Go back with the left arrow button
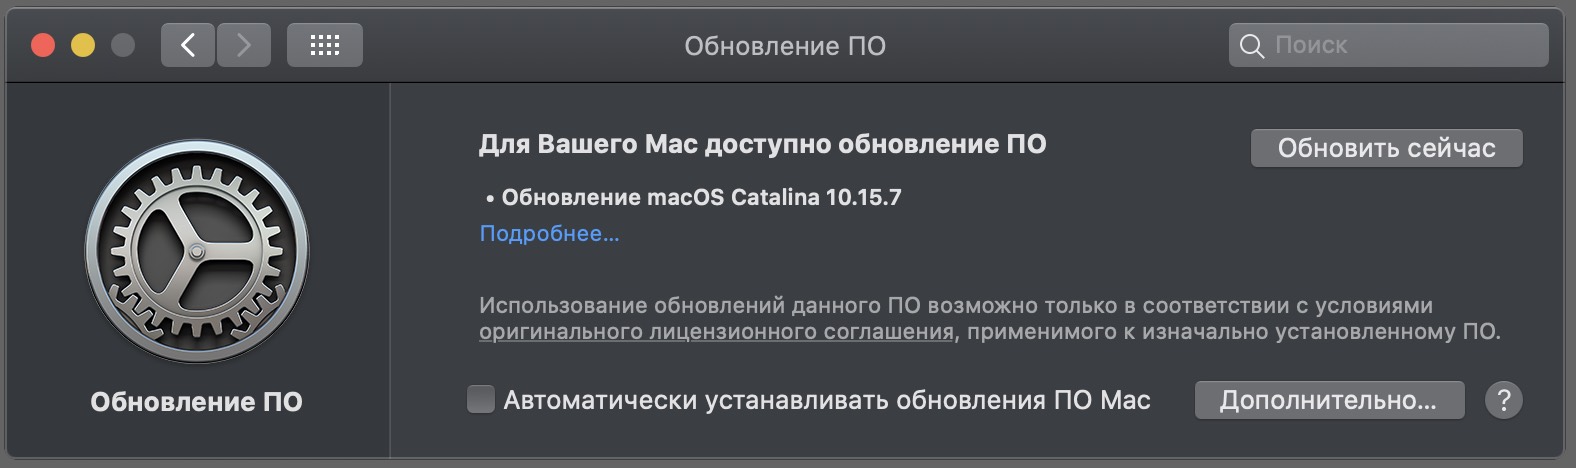The height and width of the screenshot is (468, 1576). coord(188,45)
